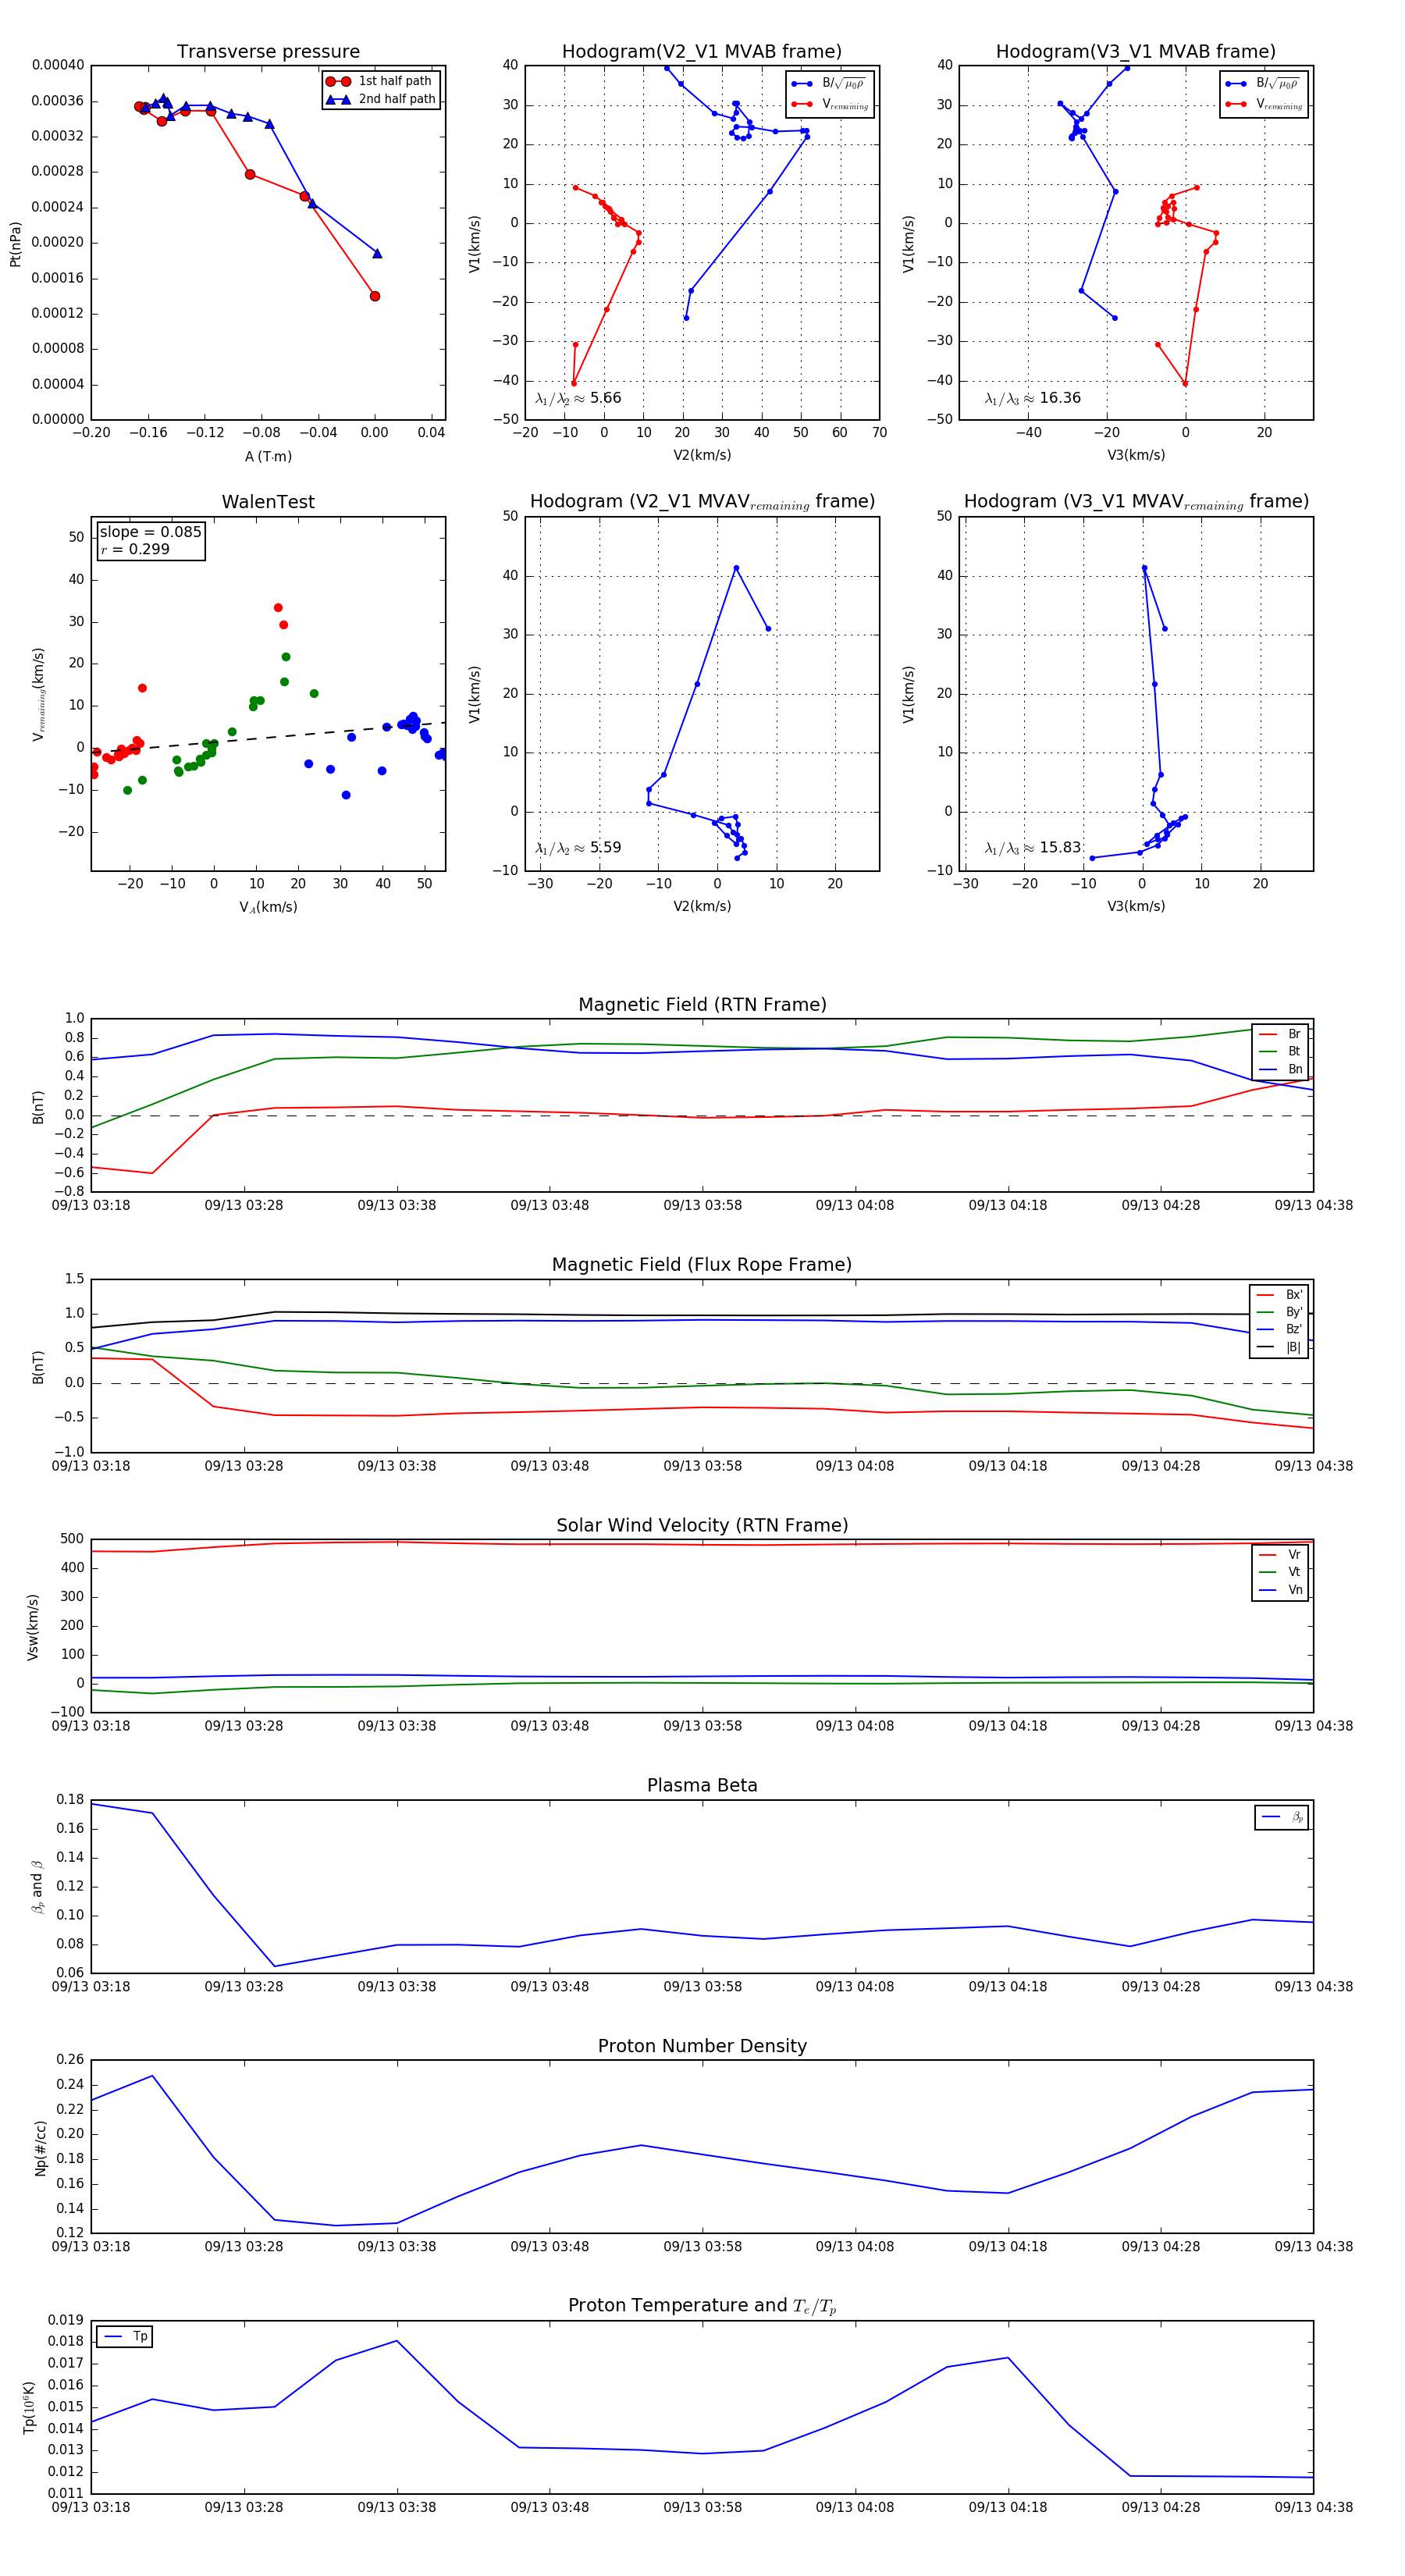The image size is (1405, 2576).
Task: Click the "Magnetic Field (RTN Frame)" title
Action: pyautogui.click(x=702, y=1005)
